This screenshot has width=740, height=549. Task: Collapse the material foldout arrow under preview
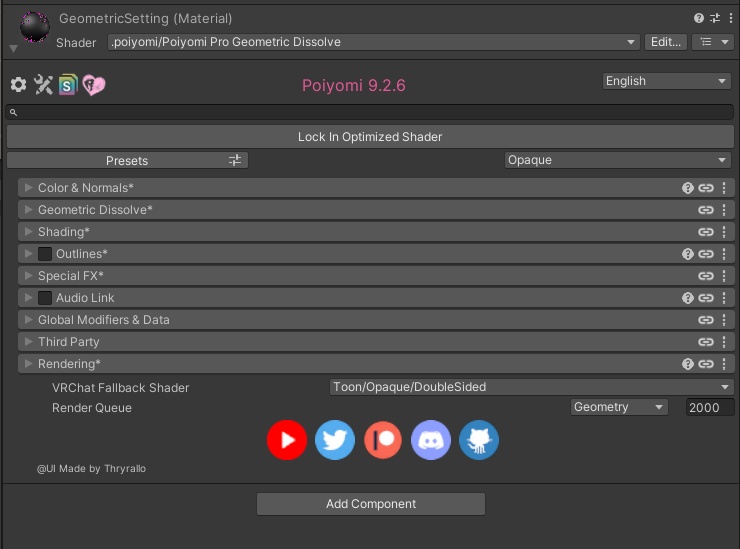[13, 49]
